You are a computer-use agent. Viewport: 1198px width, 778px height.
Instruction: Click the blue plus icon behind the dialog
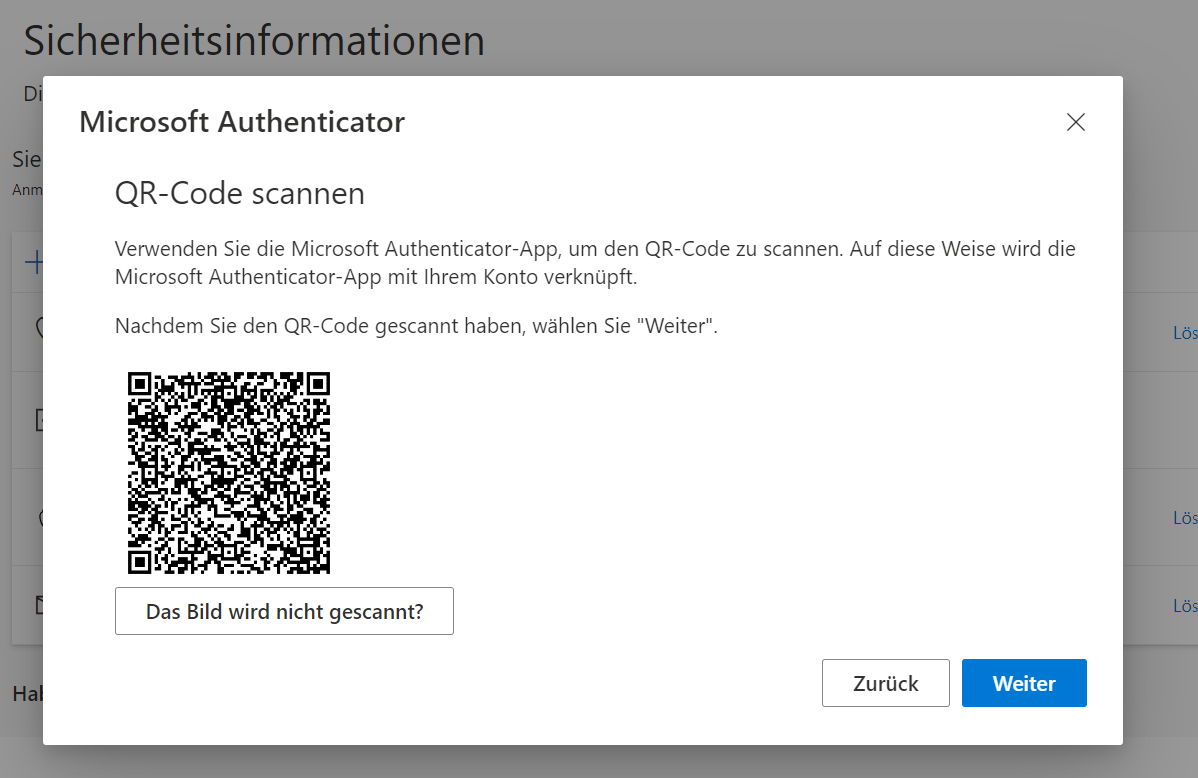34,263
